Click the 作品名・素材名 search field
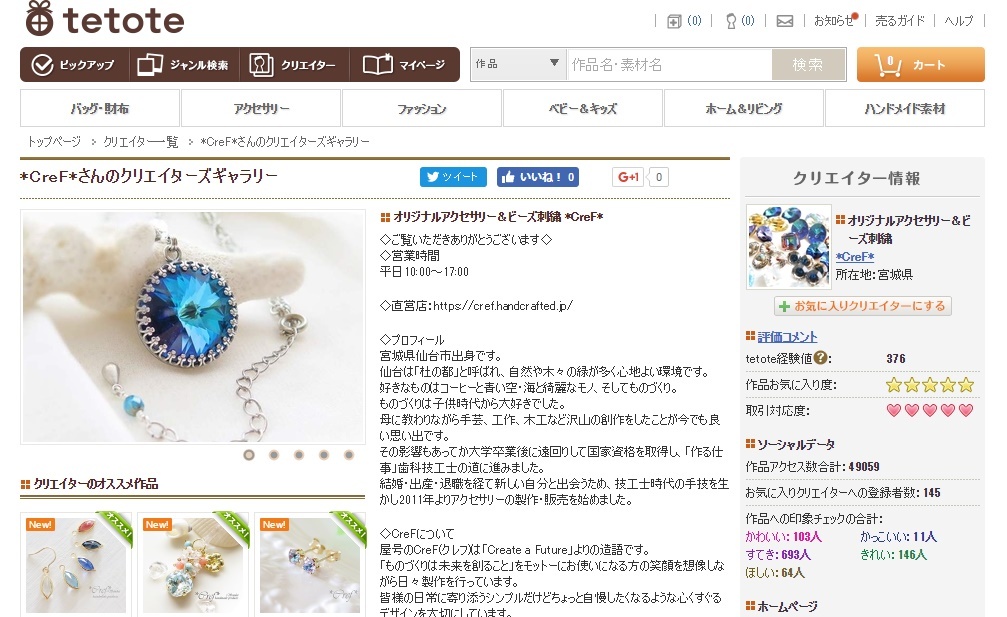Image resolution: width=1007 pixels, height=617 pixels. click(x=670, y=64)
